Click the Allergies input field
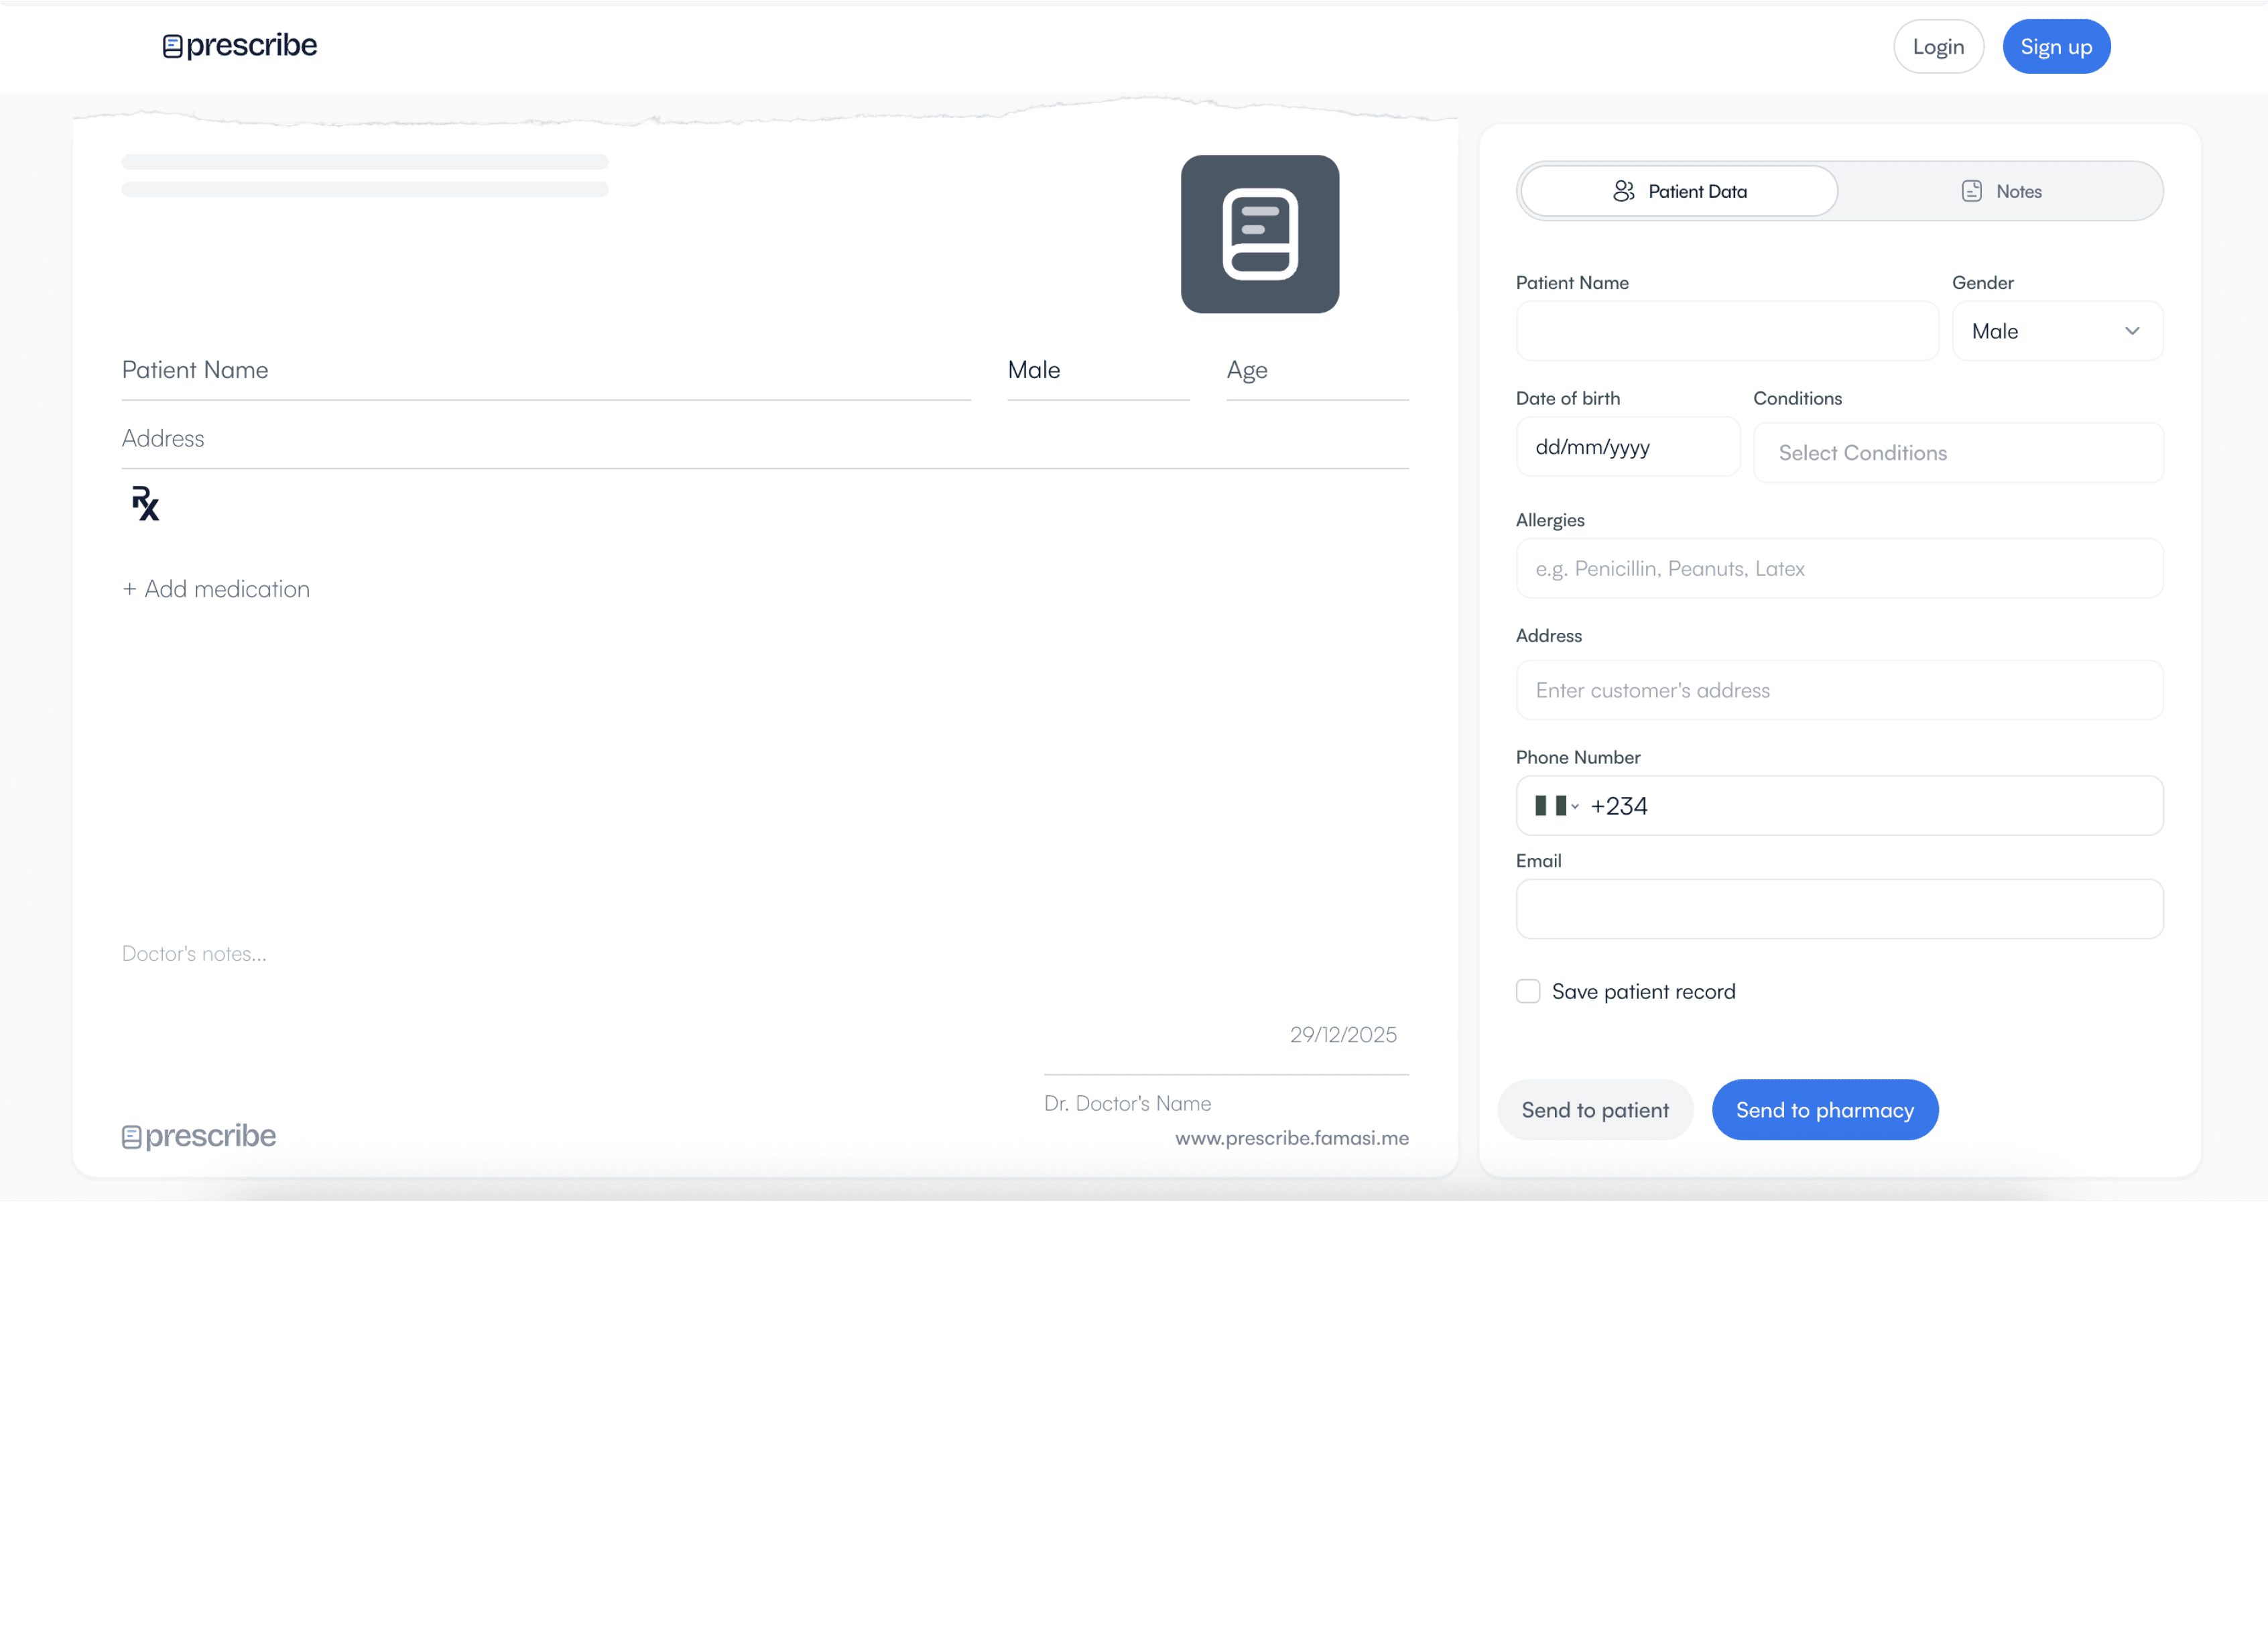 point(1838,569)
